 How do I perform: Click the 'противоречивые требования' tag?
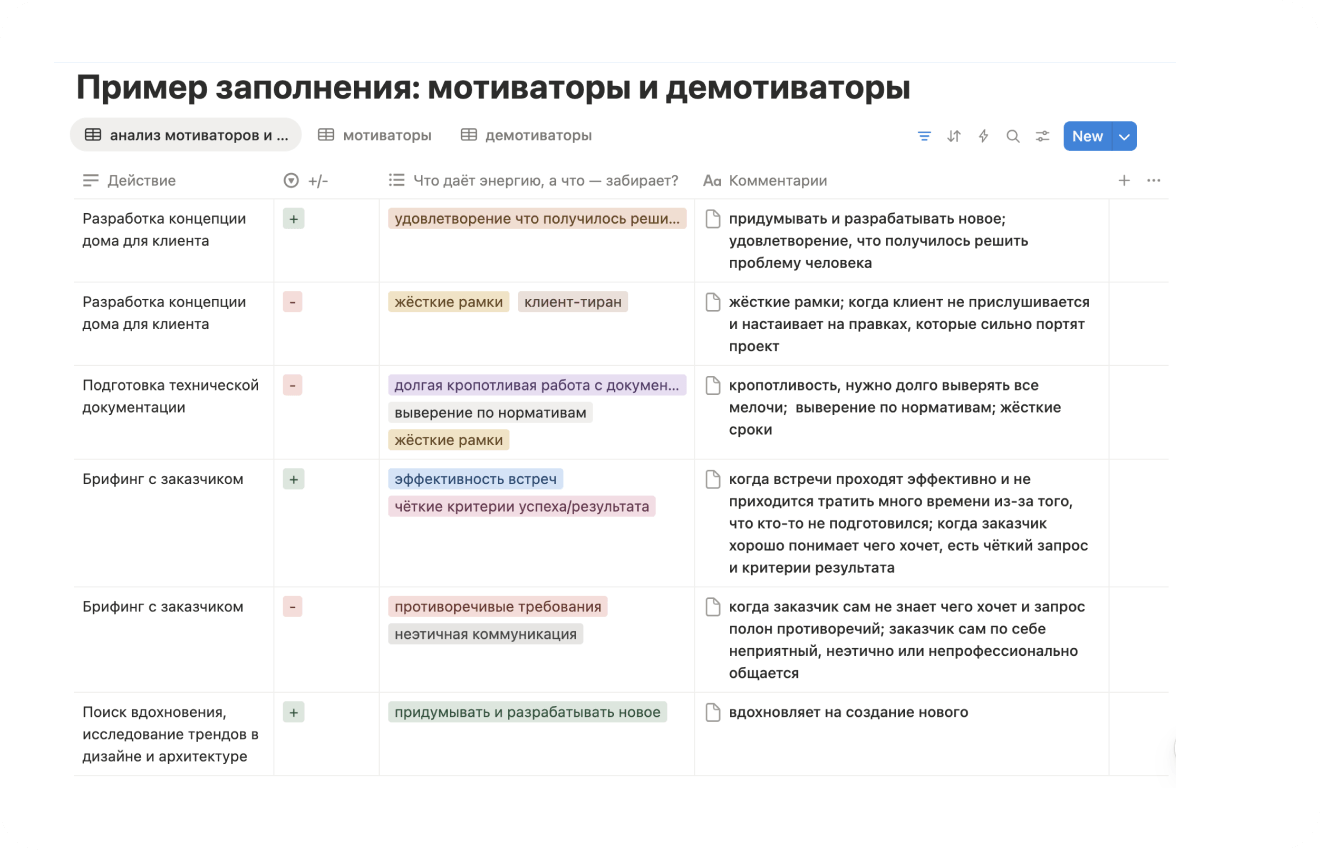point(498,607)
